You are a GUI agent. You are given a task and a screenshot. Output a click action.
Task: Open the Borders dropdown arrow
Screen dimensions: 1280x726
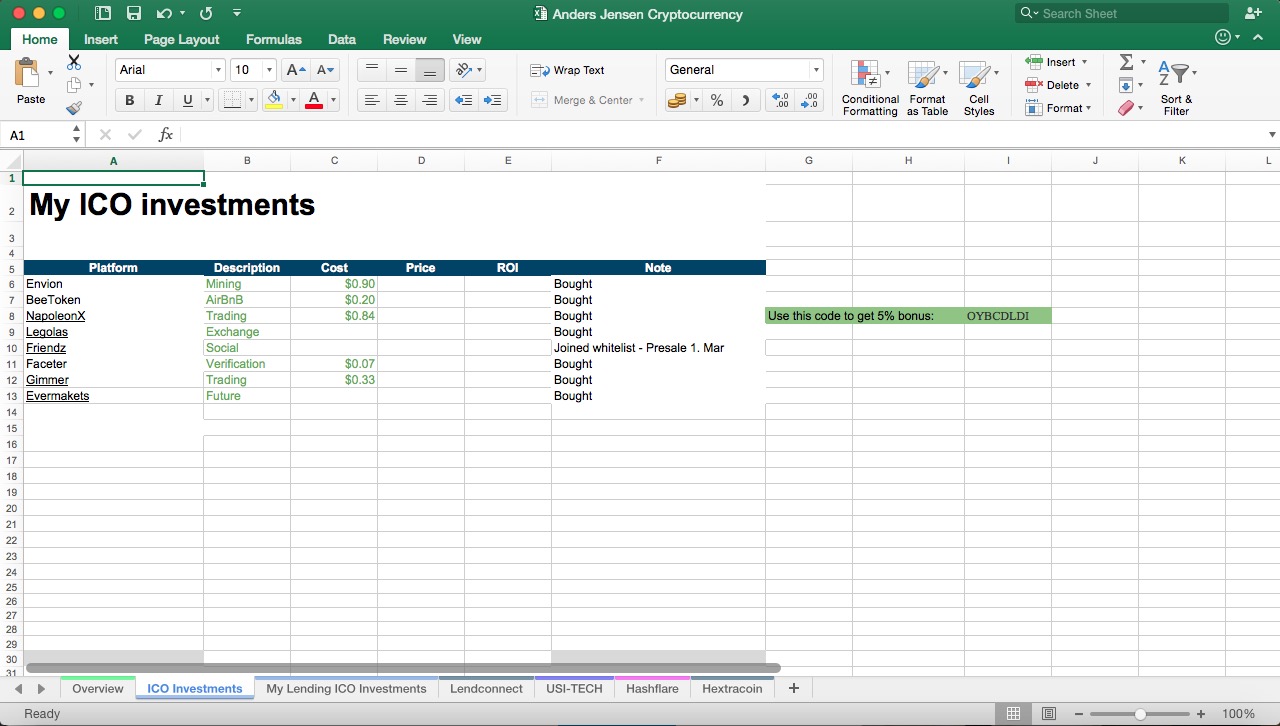pyautogui.click(x=253, y=100)
